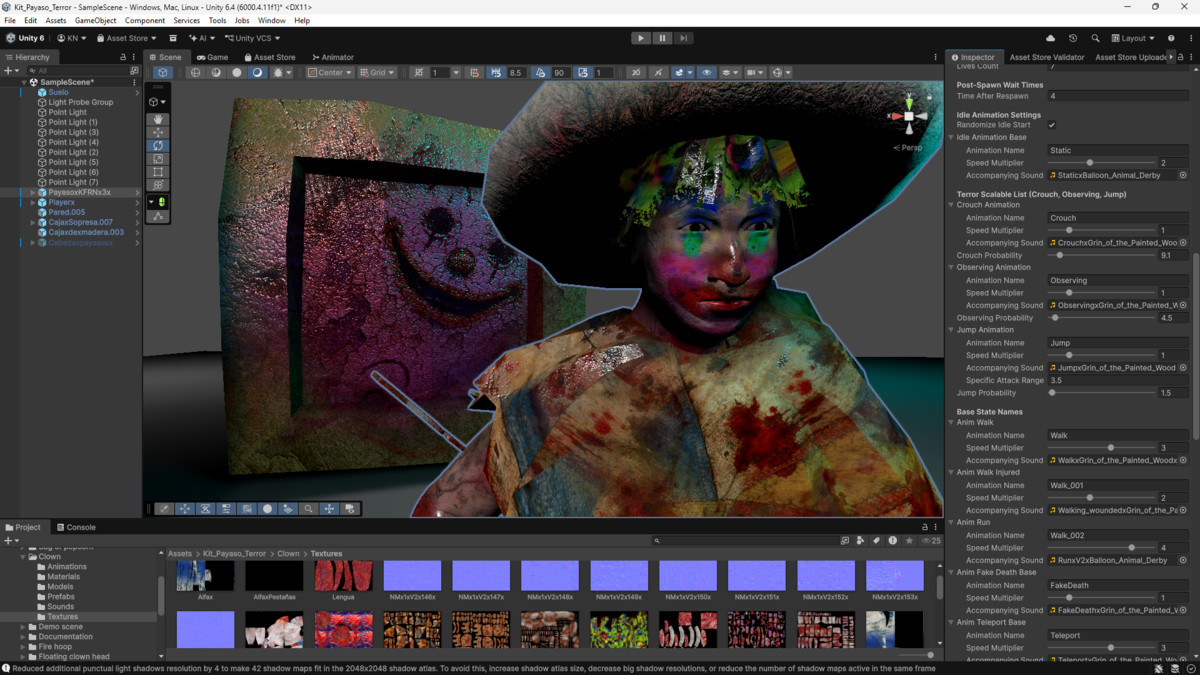Toggle the rotation snap 90 icon
This screenshot has width=1200, height=675.
click(540, 72)
